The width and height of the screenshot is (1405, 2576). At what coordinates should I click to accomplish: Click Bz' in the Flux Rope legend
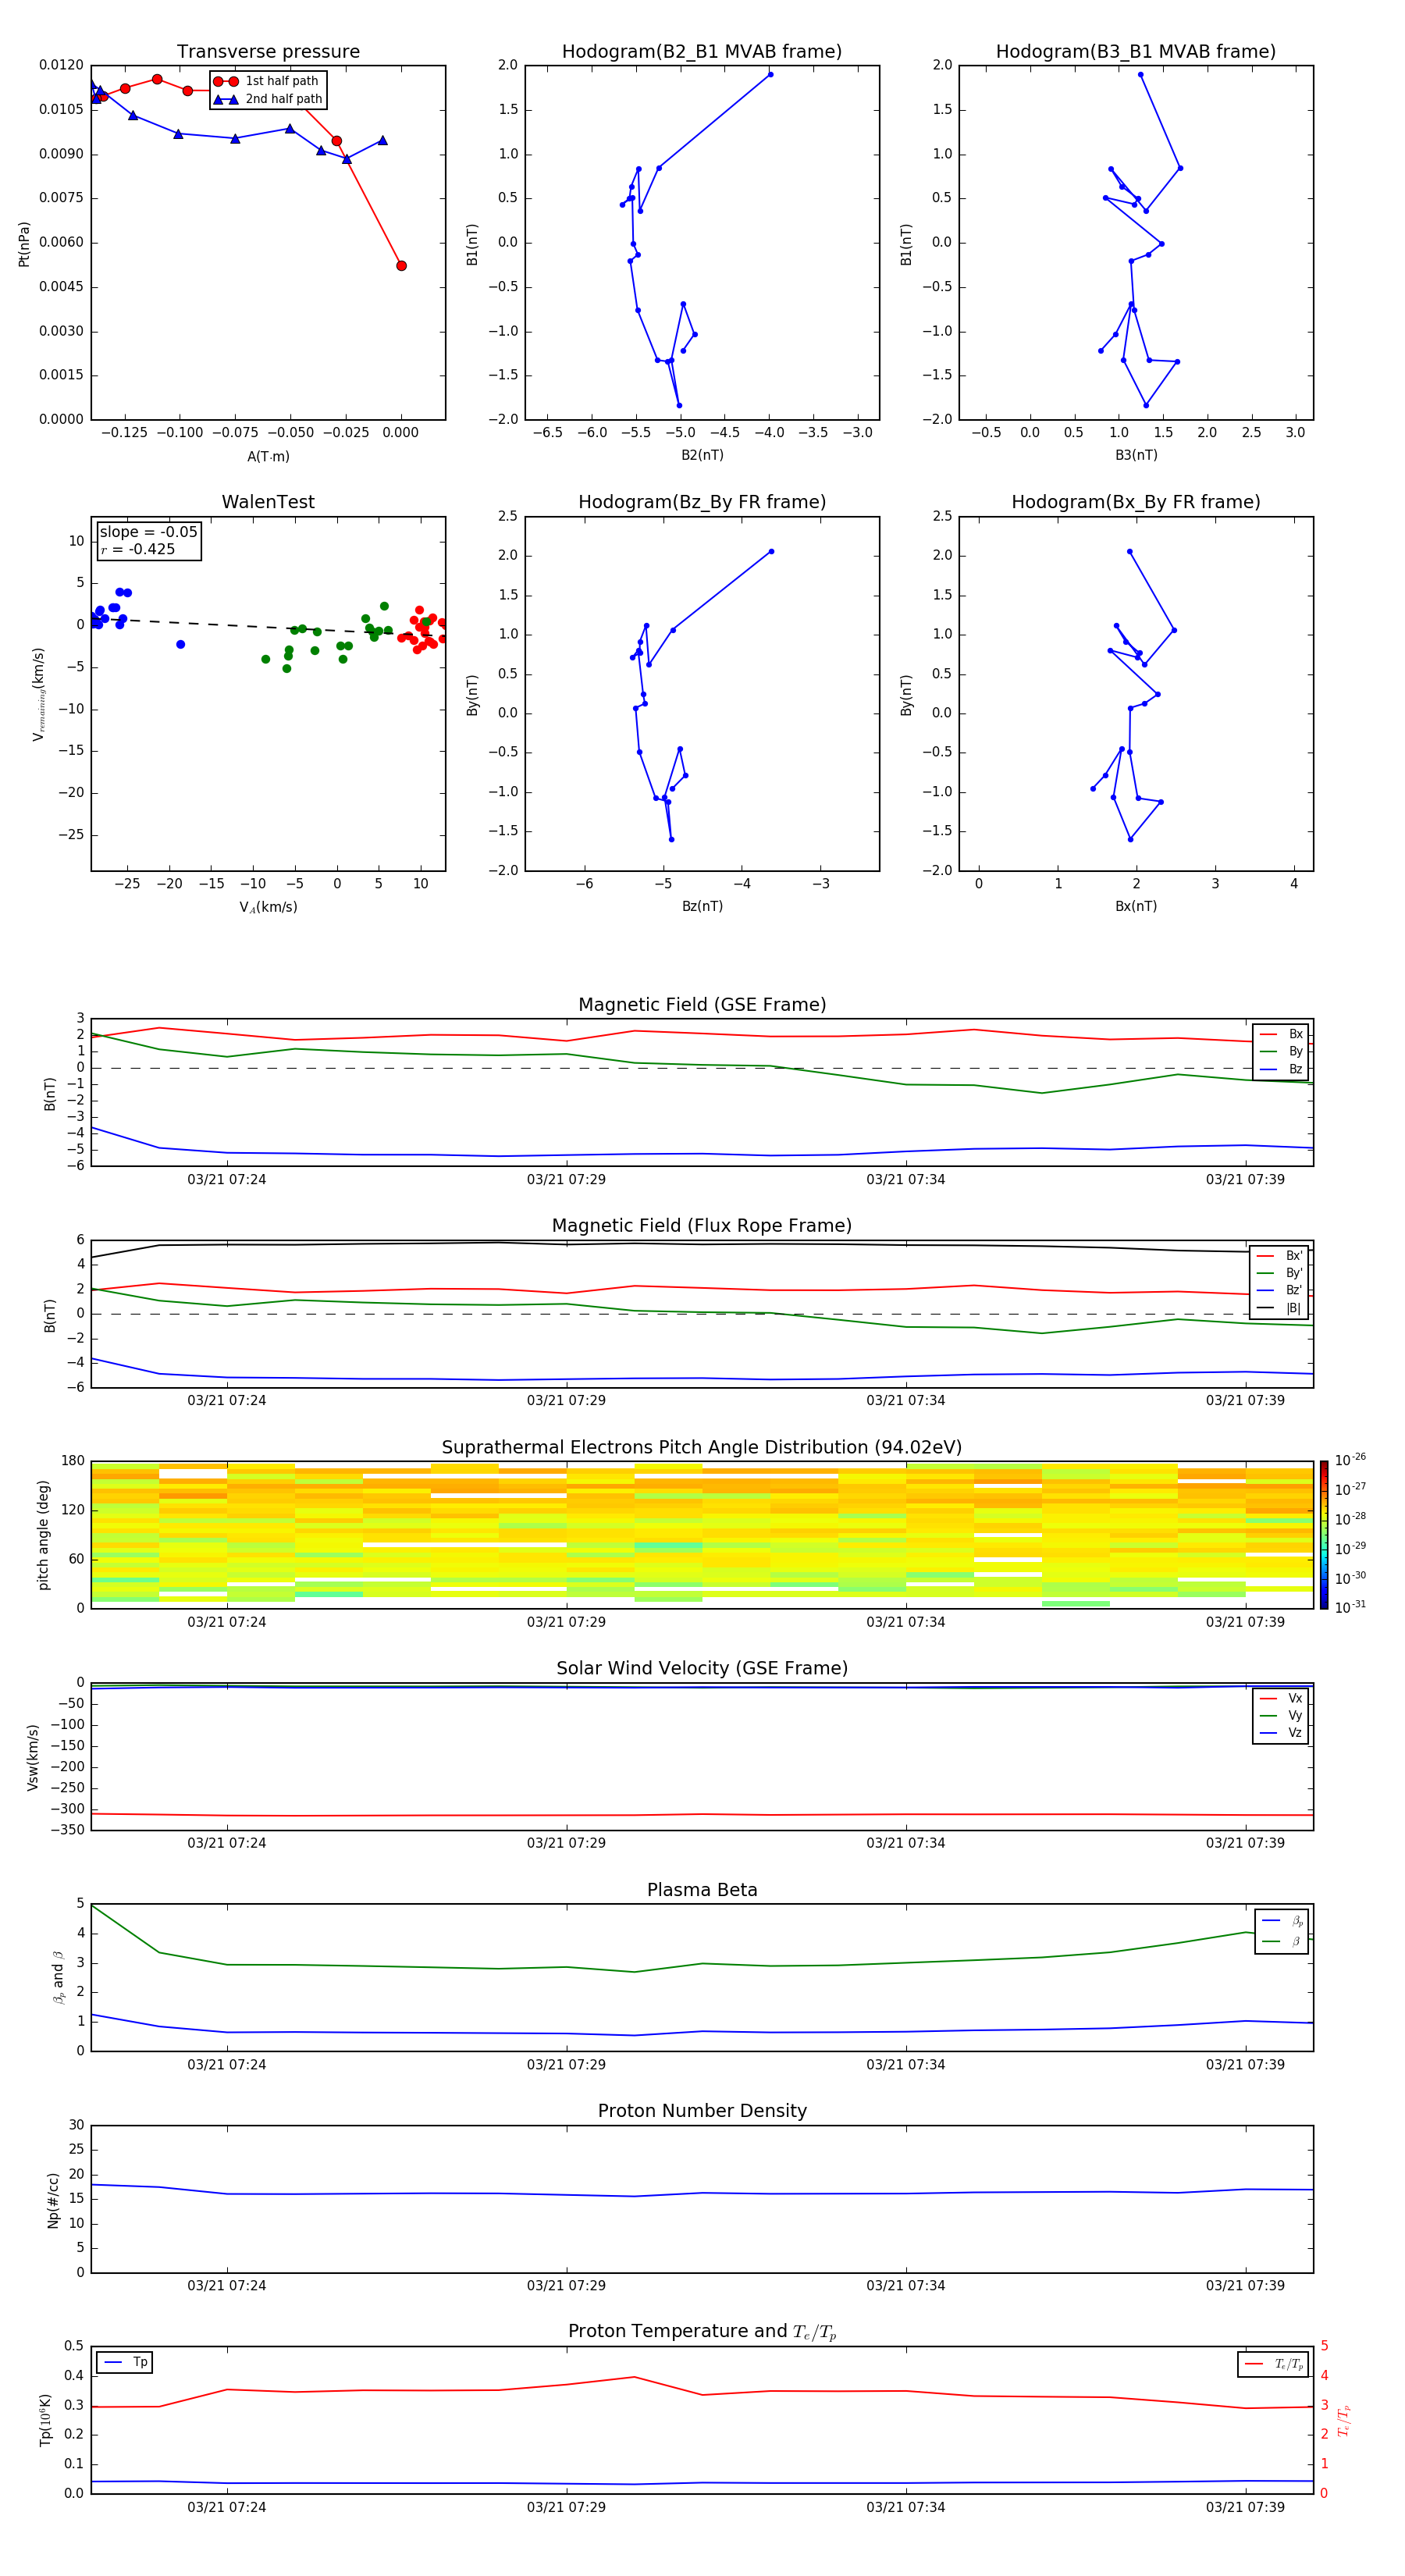[x=1280, y=1290]
